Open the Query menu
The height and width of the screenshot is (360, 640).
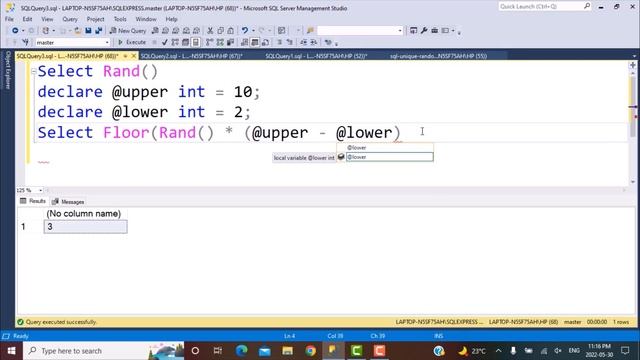70,19
